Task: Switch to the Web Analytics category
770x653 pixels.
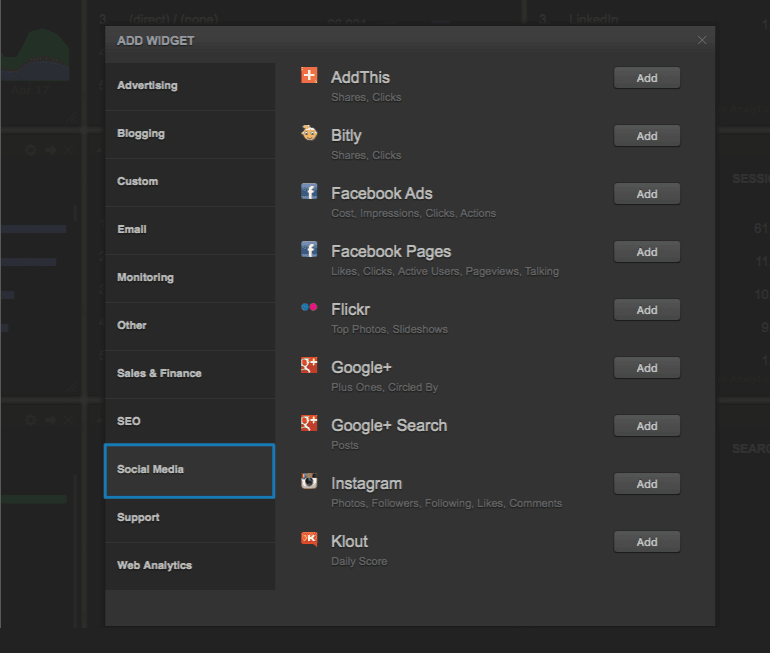Action: click(x=190, y=566)
